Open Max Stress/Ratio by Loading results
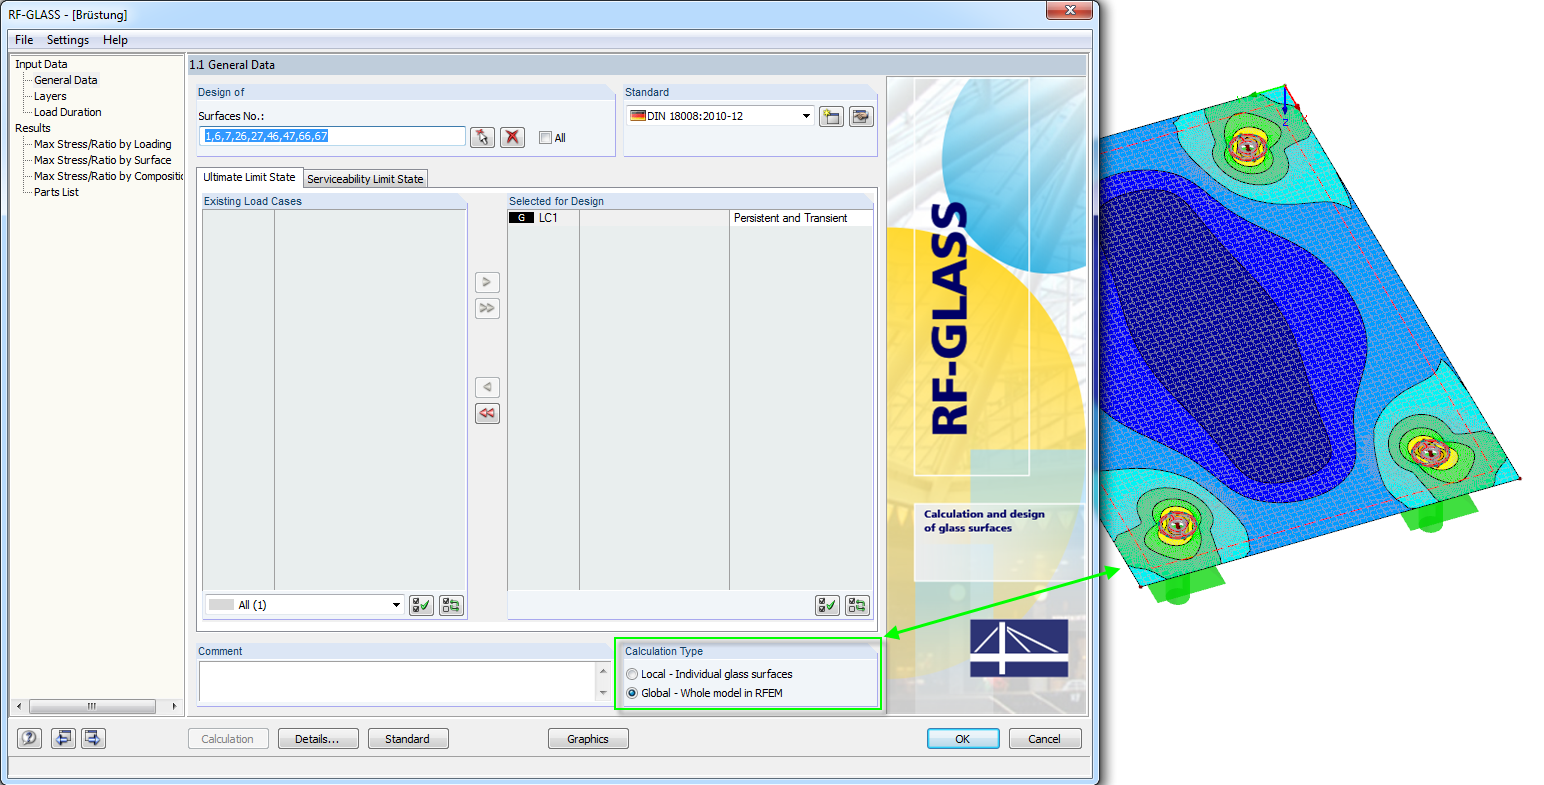 click(103, 144)
